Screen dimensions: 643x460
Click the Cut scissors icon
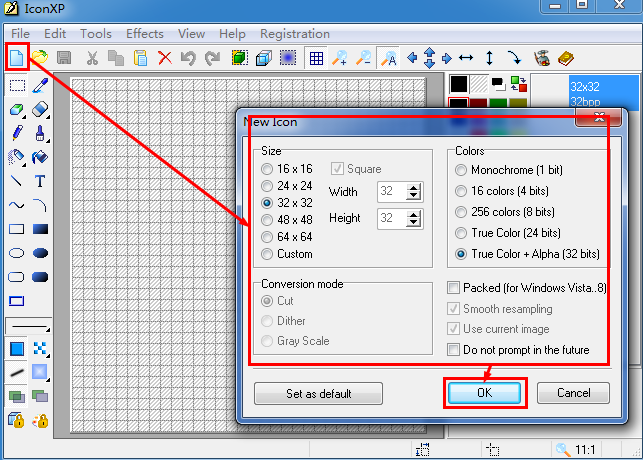click(x=92, y=58)
